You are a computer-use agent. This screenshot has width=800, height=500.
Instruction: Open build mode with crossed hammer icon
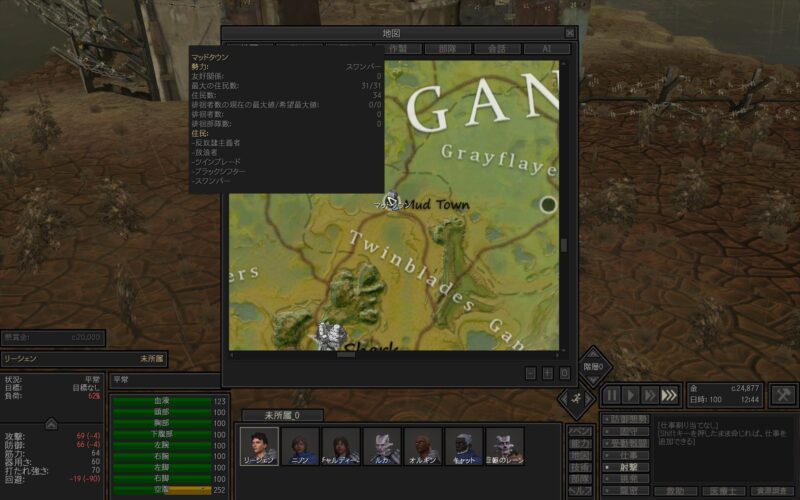pos(783,395)
